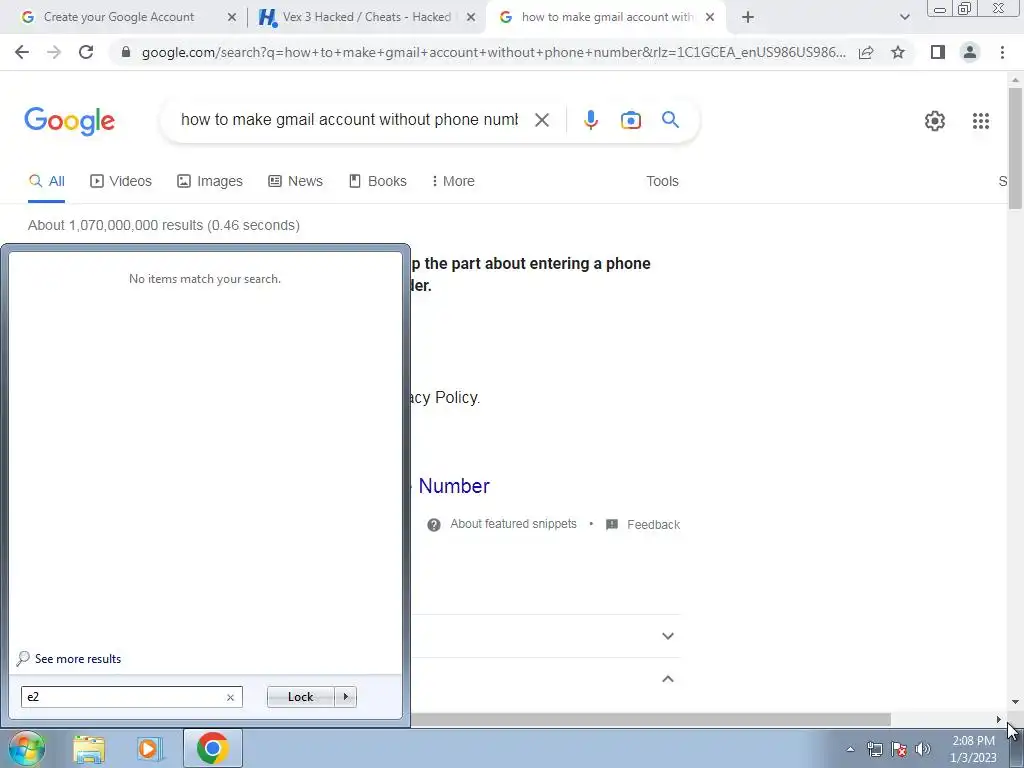Click the browser forward arrow

click(54, 52)
